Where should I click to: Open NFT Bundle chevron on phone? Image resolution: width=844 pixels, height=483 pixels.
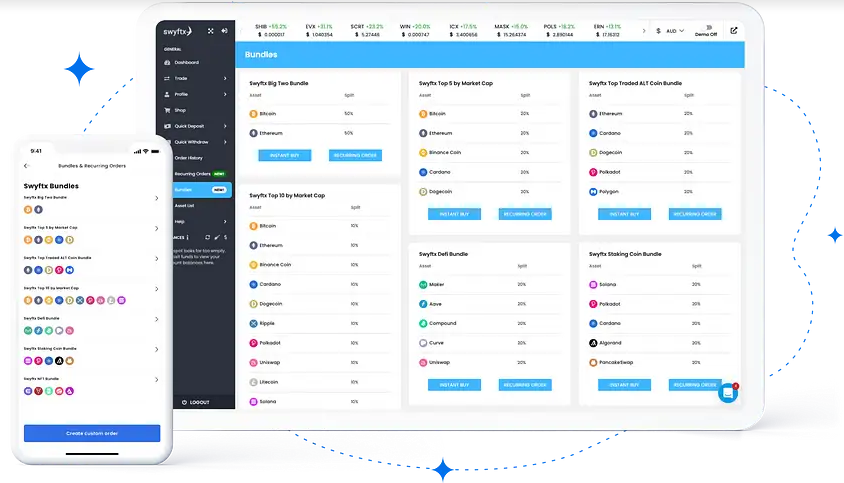coord(157,380)
